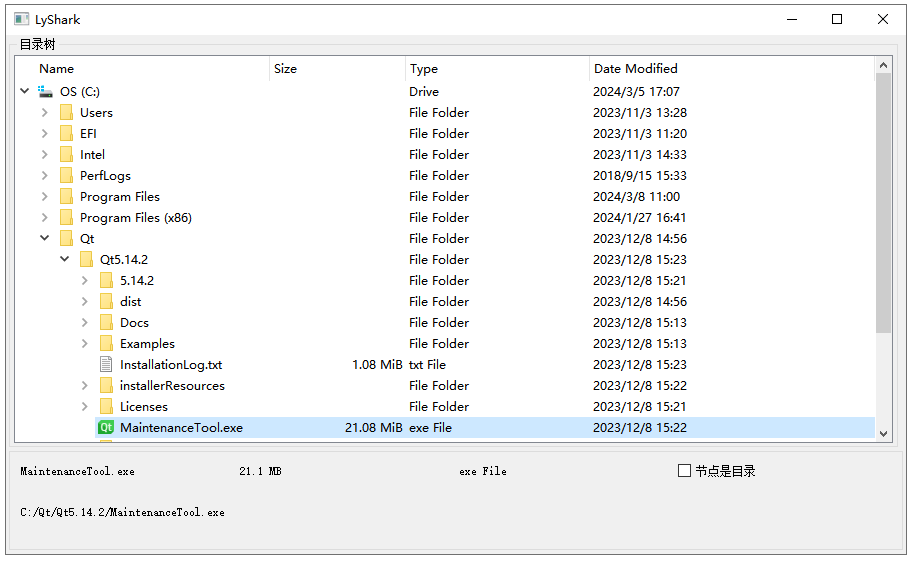
Task: Sort by the Date Modified column header
Action: click(x=732, y=69)
